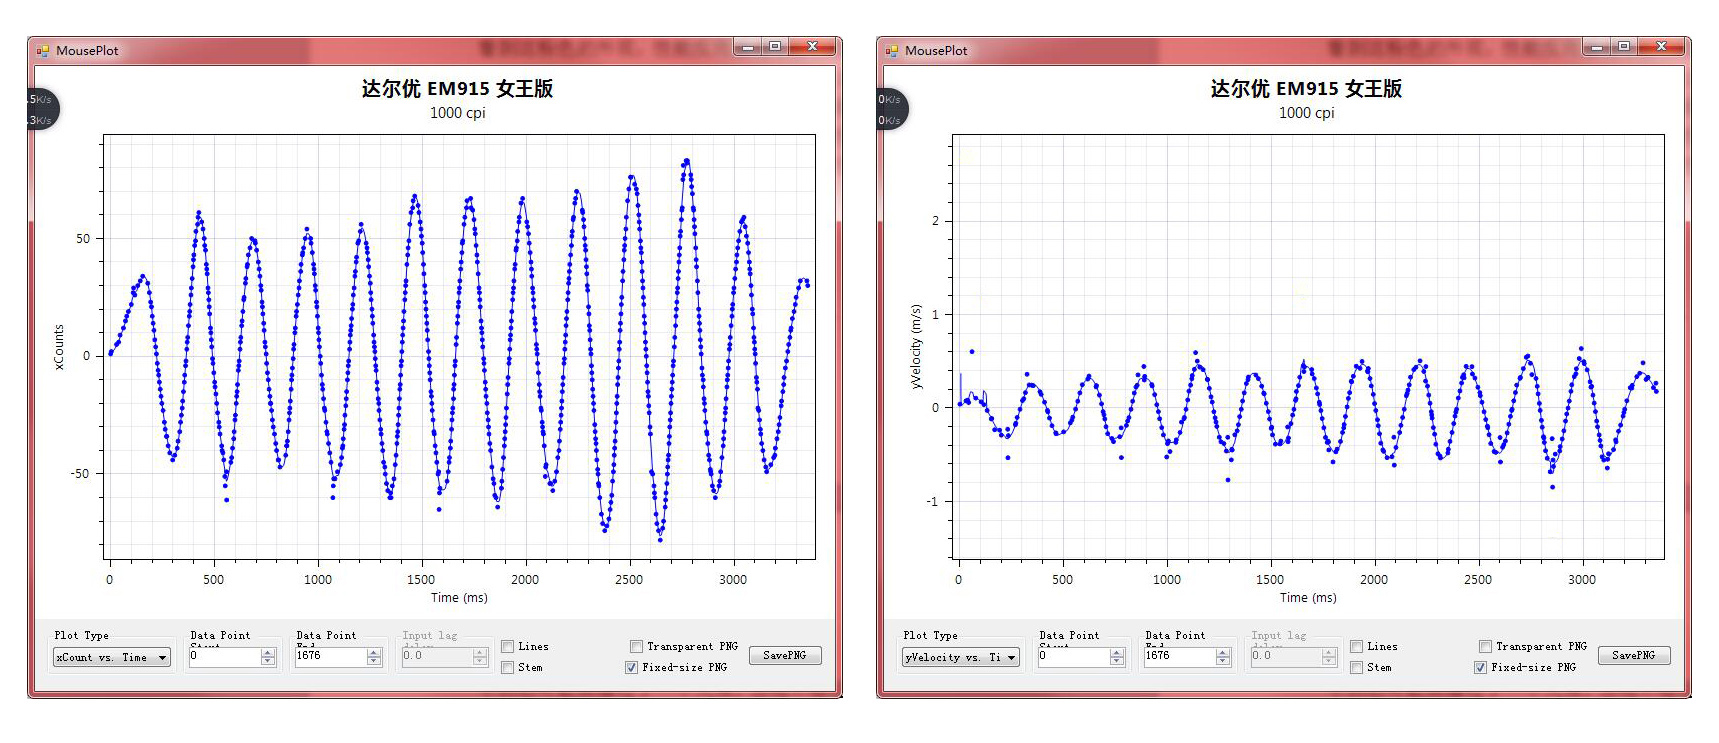Image resolution: width=1719 pixels, height=743 pixels.
Task: Click stepper arrows of right window Data Point End
Action: (1223, 657)
